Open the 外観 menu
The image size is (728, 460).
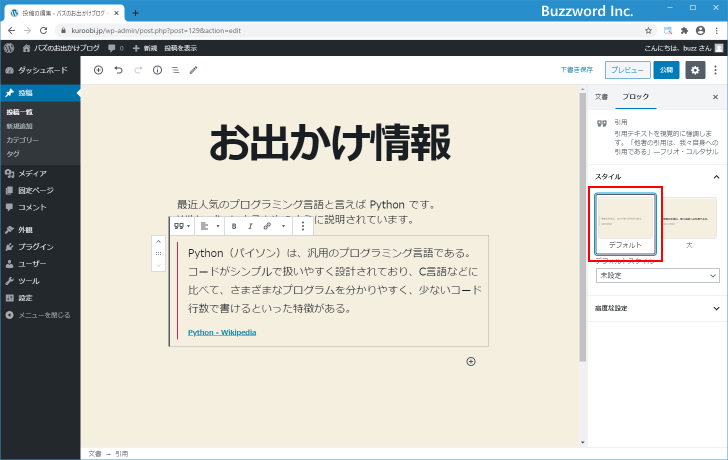point(40,230)
